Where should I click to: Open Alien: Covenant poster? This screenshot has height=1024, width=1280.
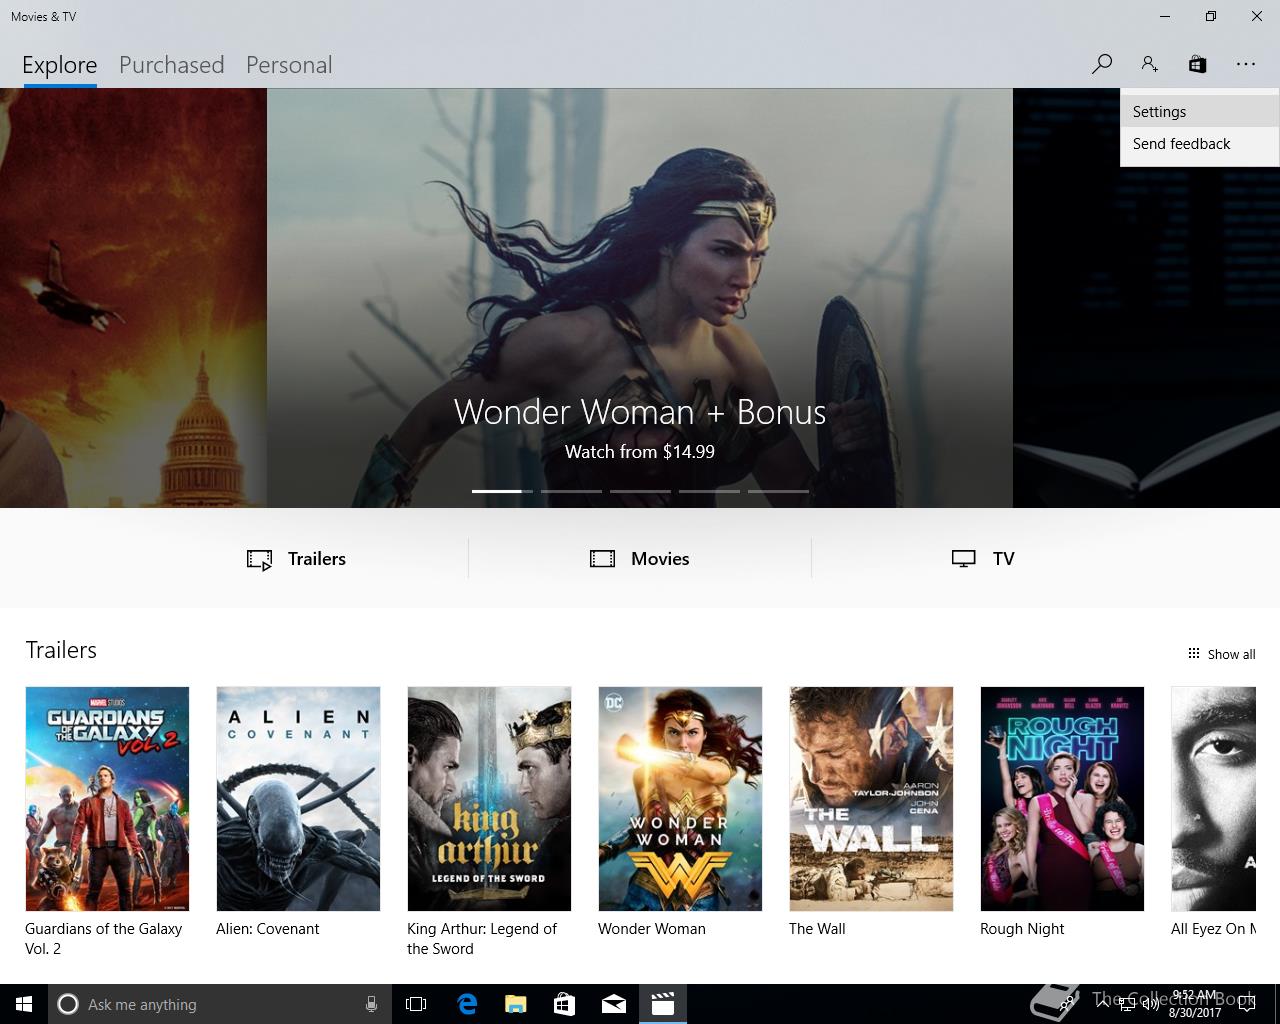click(298, 799)
